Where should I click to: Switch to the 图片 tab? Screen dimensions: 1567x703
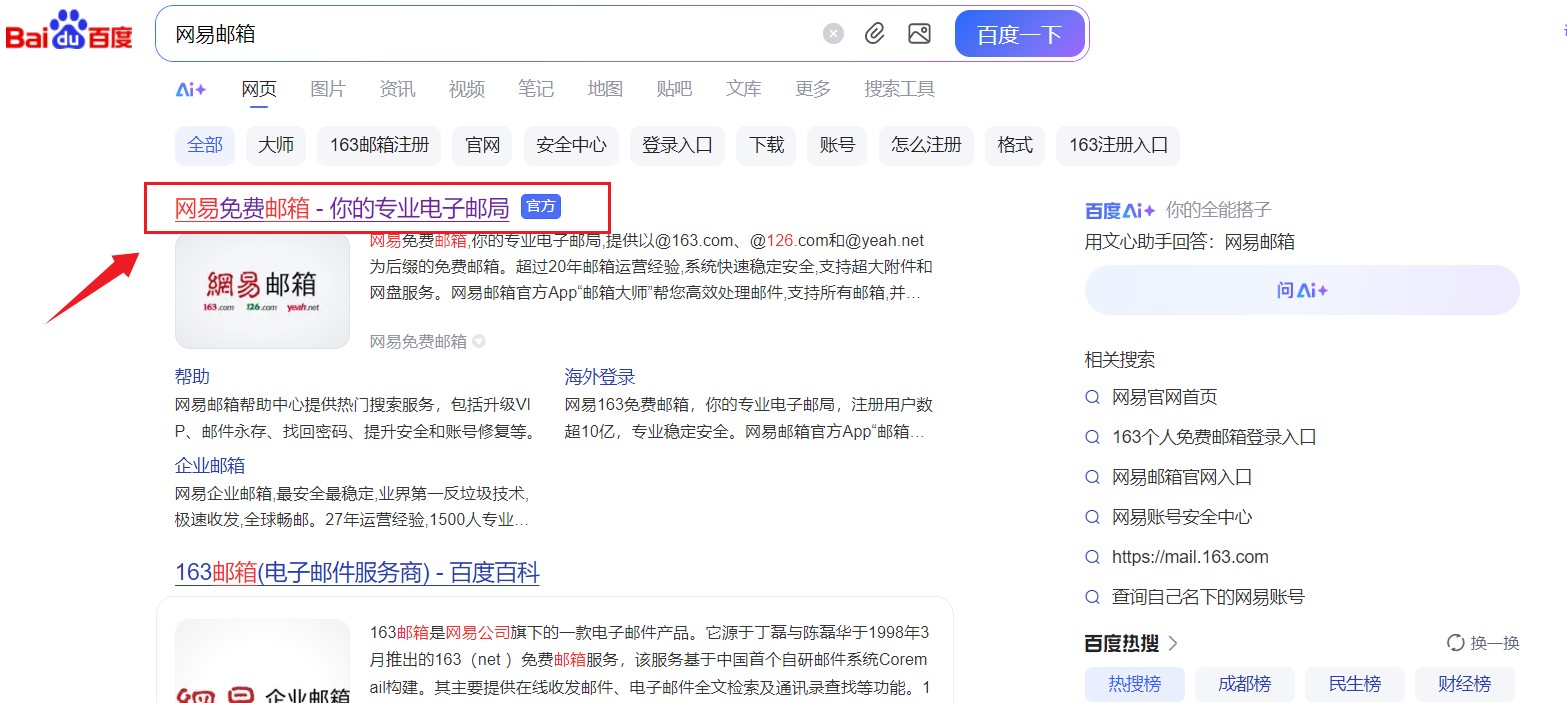(x=328, y=89)
